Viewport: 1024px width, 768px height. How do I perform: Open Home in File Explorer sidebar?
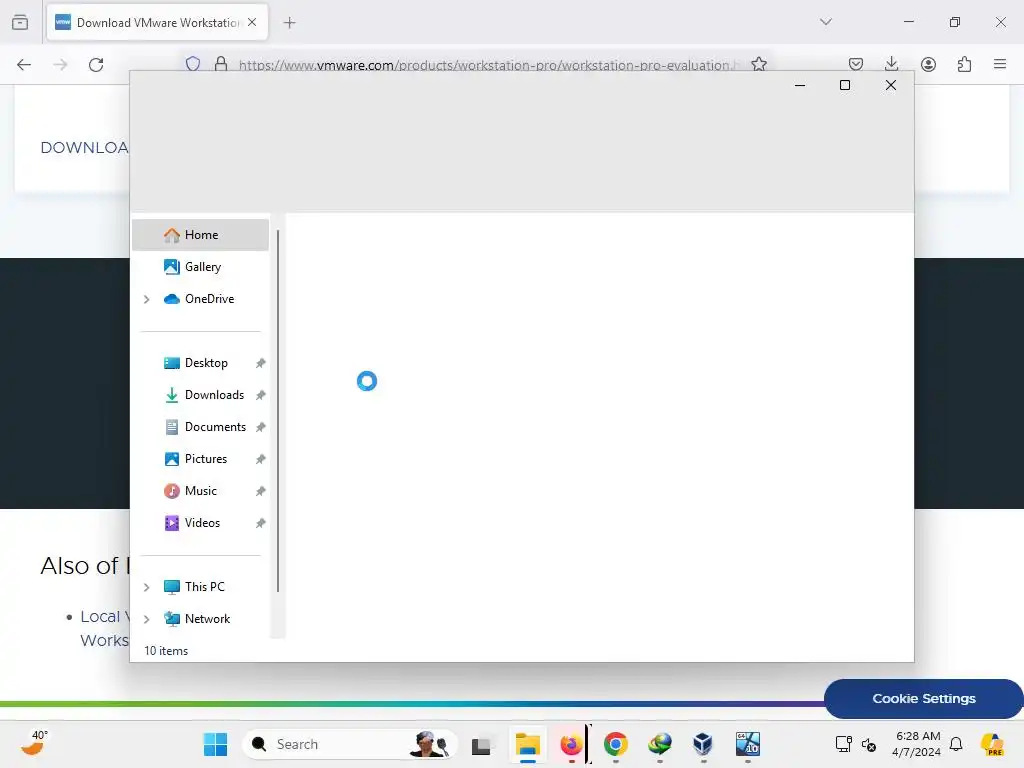[x=200, y=235]
